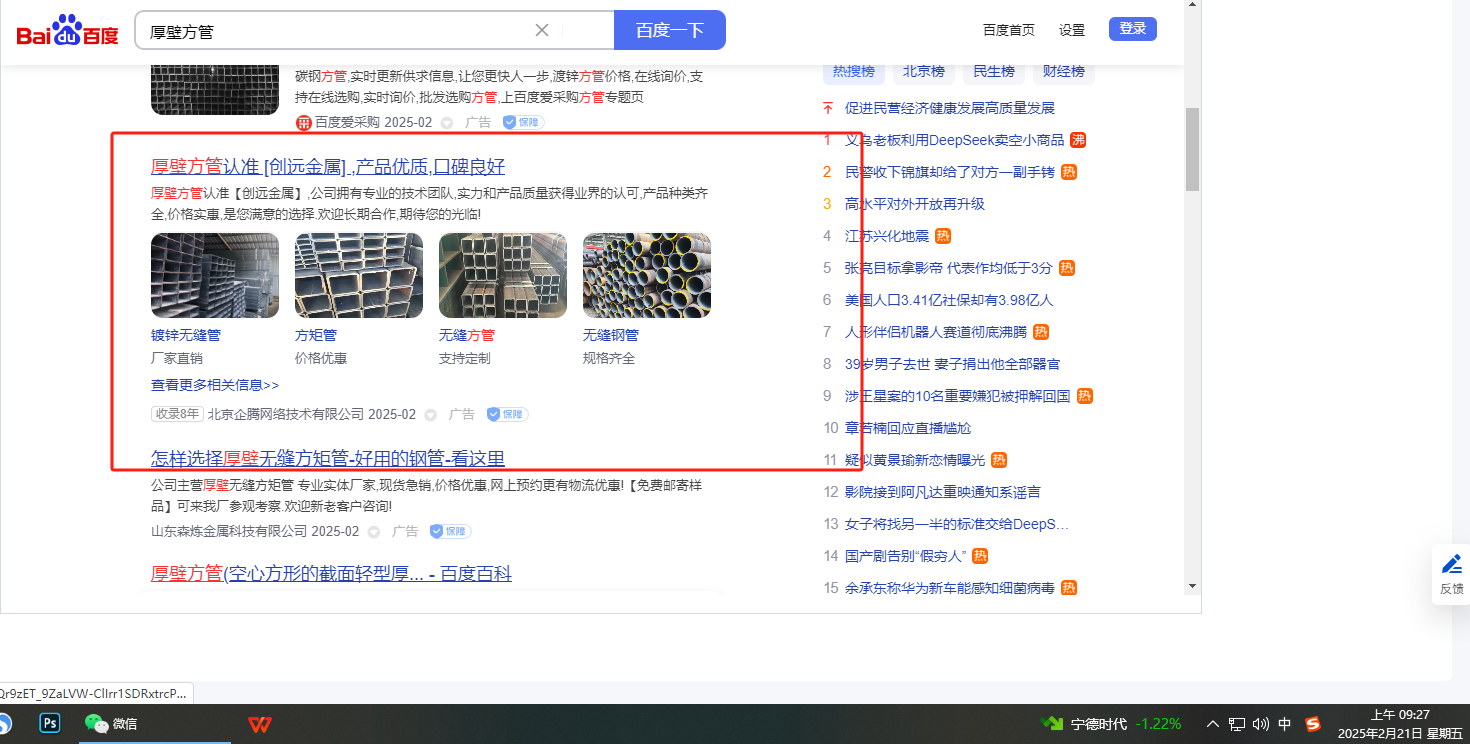The image size is (1470, 744).
Task: Switch to the 财经榜 tab
Action: [1064, 72]
